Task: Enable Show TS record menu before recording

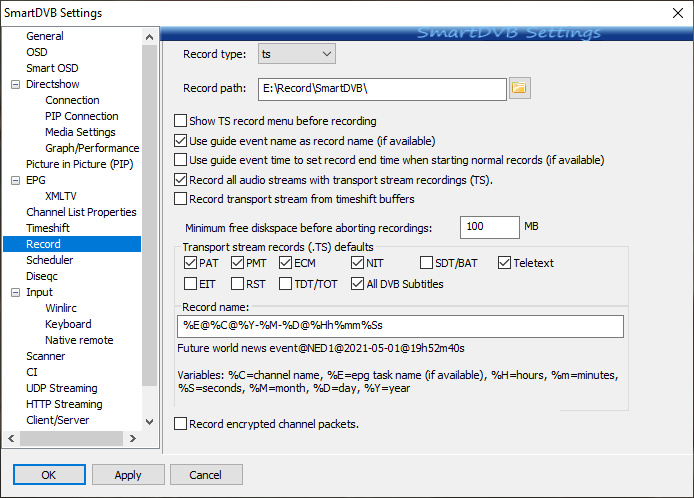Action: tap(180, 121)
